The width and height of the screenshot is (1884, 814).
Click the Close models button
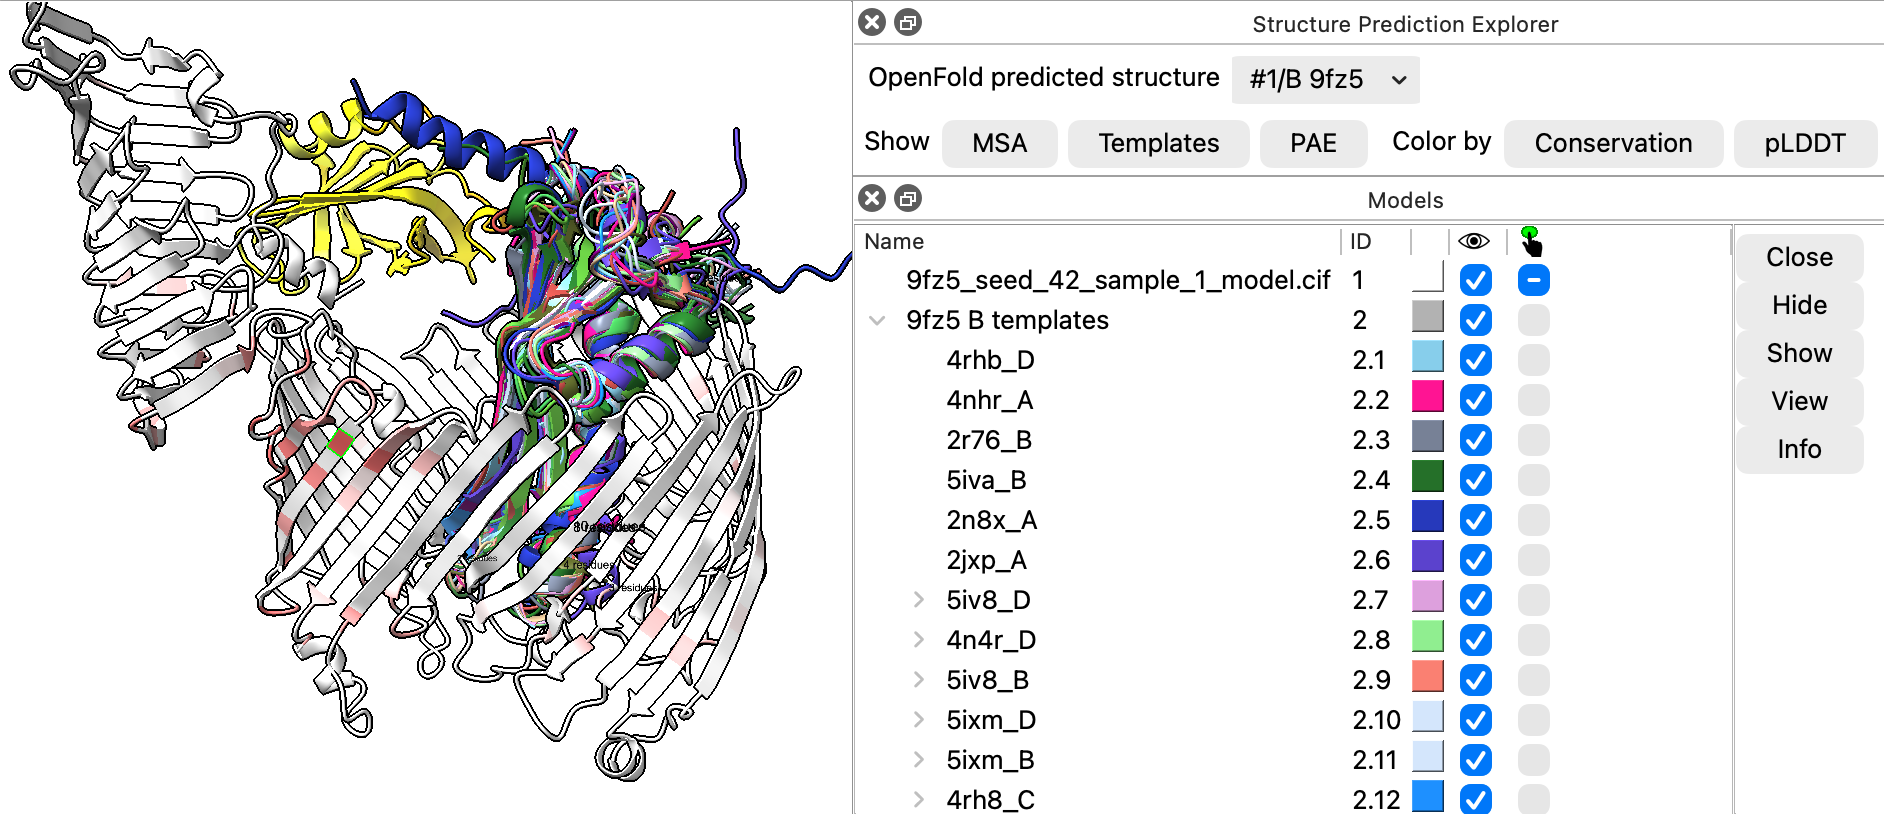click(1799, 257)
